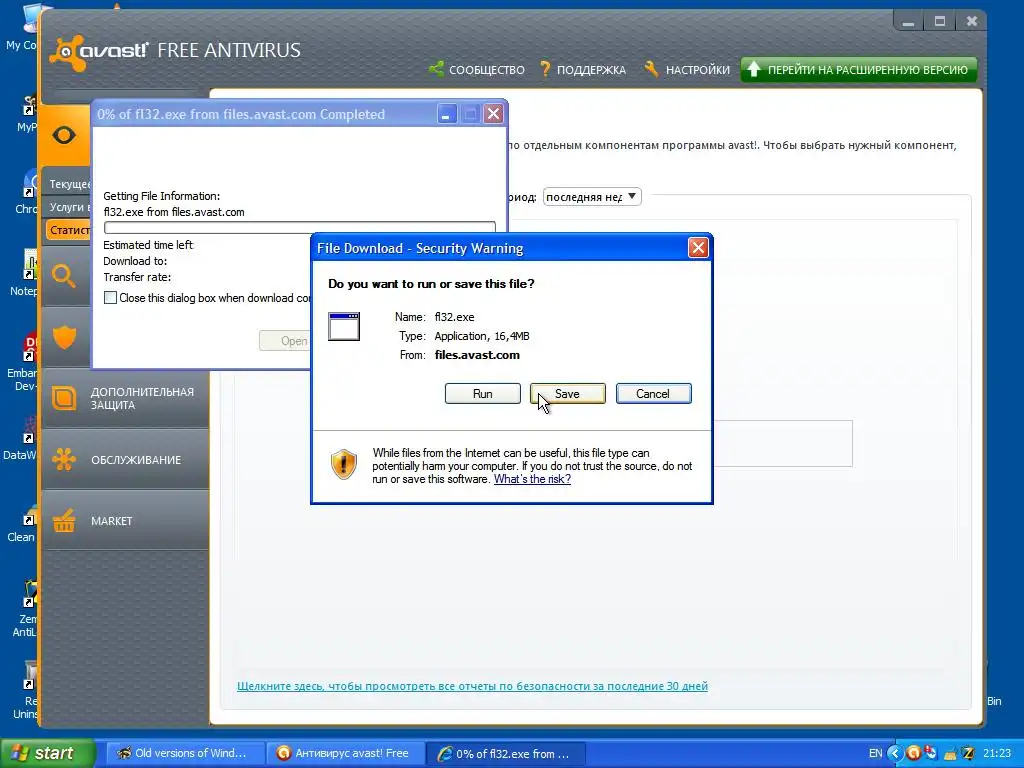Screen dimensions: 1024x768
Task: Select the Текущее submenu item in sidebar
Action: pyautogui.click(x=69, y=184)
